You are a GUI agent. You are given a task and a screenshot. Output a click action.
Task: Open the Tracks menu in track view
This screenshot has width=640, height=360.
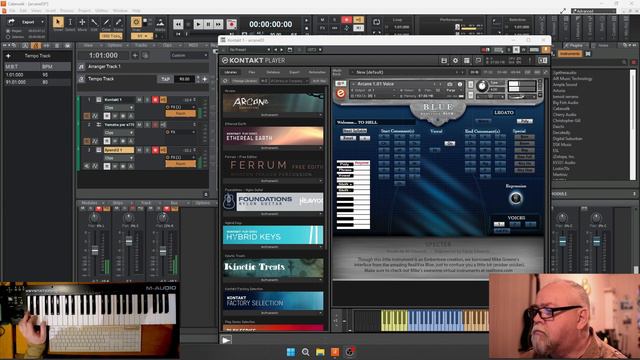pyautogui.click(x=141, y=45)
